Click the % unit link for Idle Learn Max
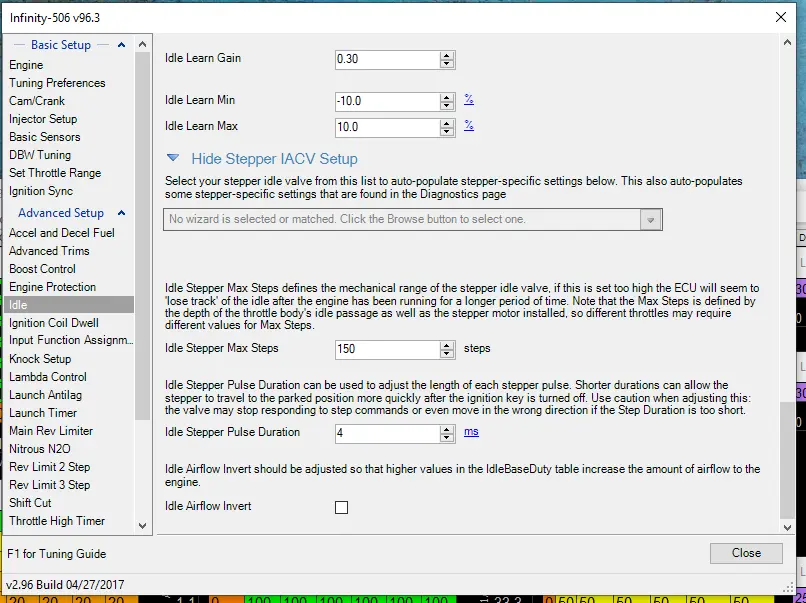Image resolution: width=806 pixels, height=603 pixels. click(469, 125)
